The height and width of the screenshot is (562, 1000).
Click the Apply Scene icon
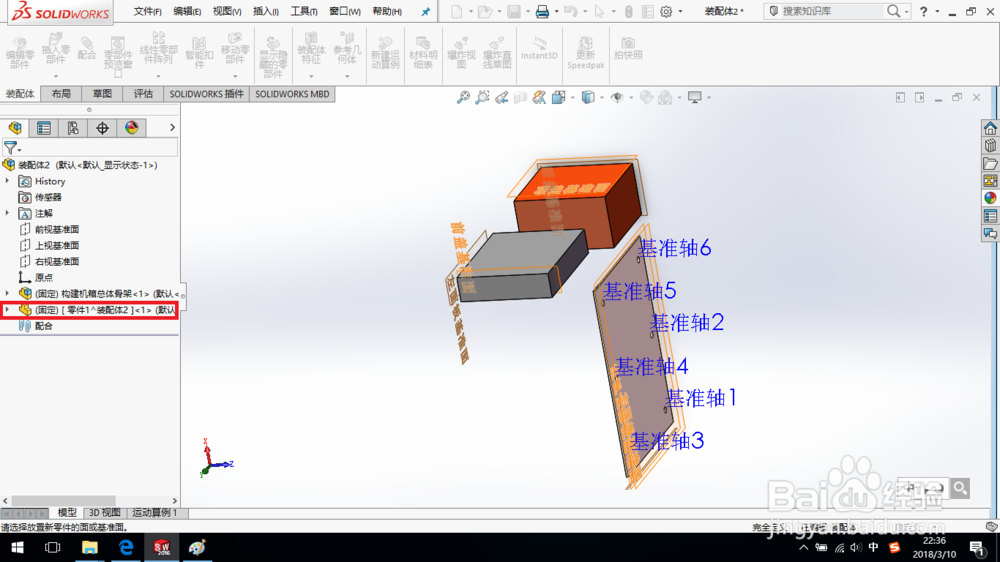tap(665, 98)
